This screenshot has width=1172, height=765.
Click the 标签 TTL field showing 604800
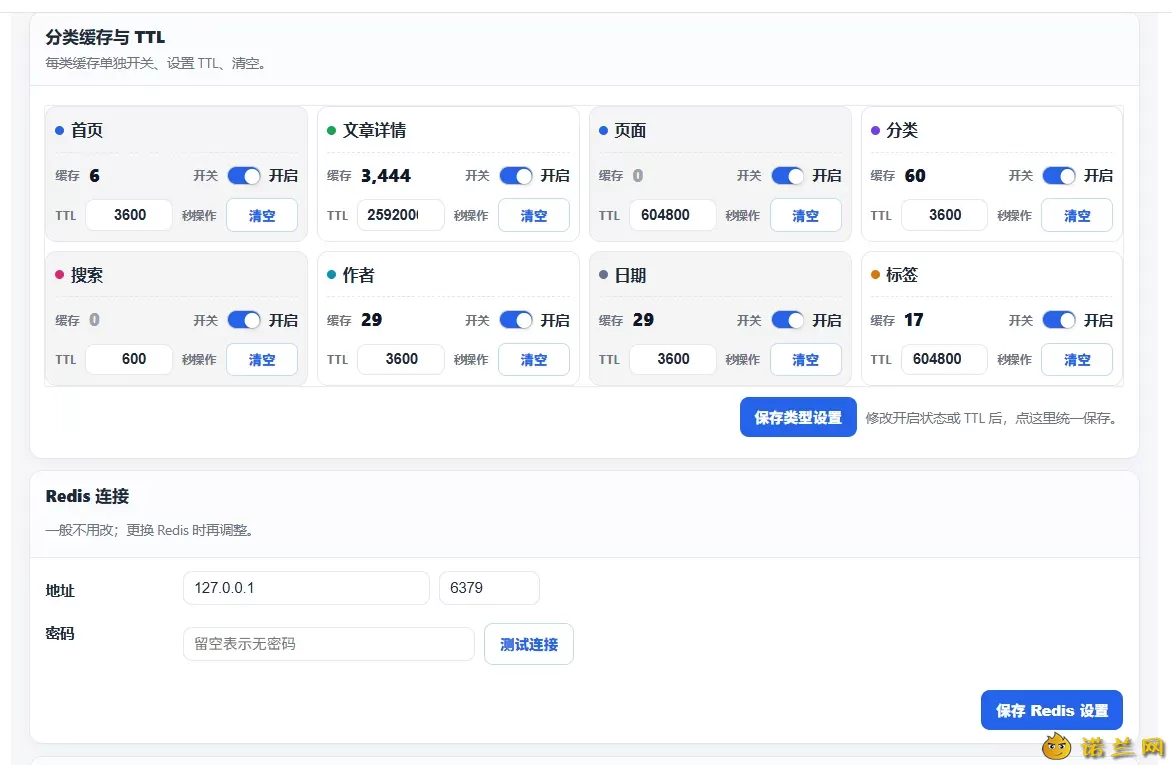945,360
